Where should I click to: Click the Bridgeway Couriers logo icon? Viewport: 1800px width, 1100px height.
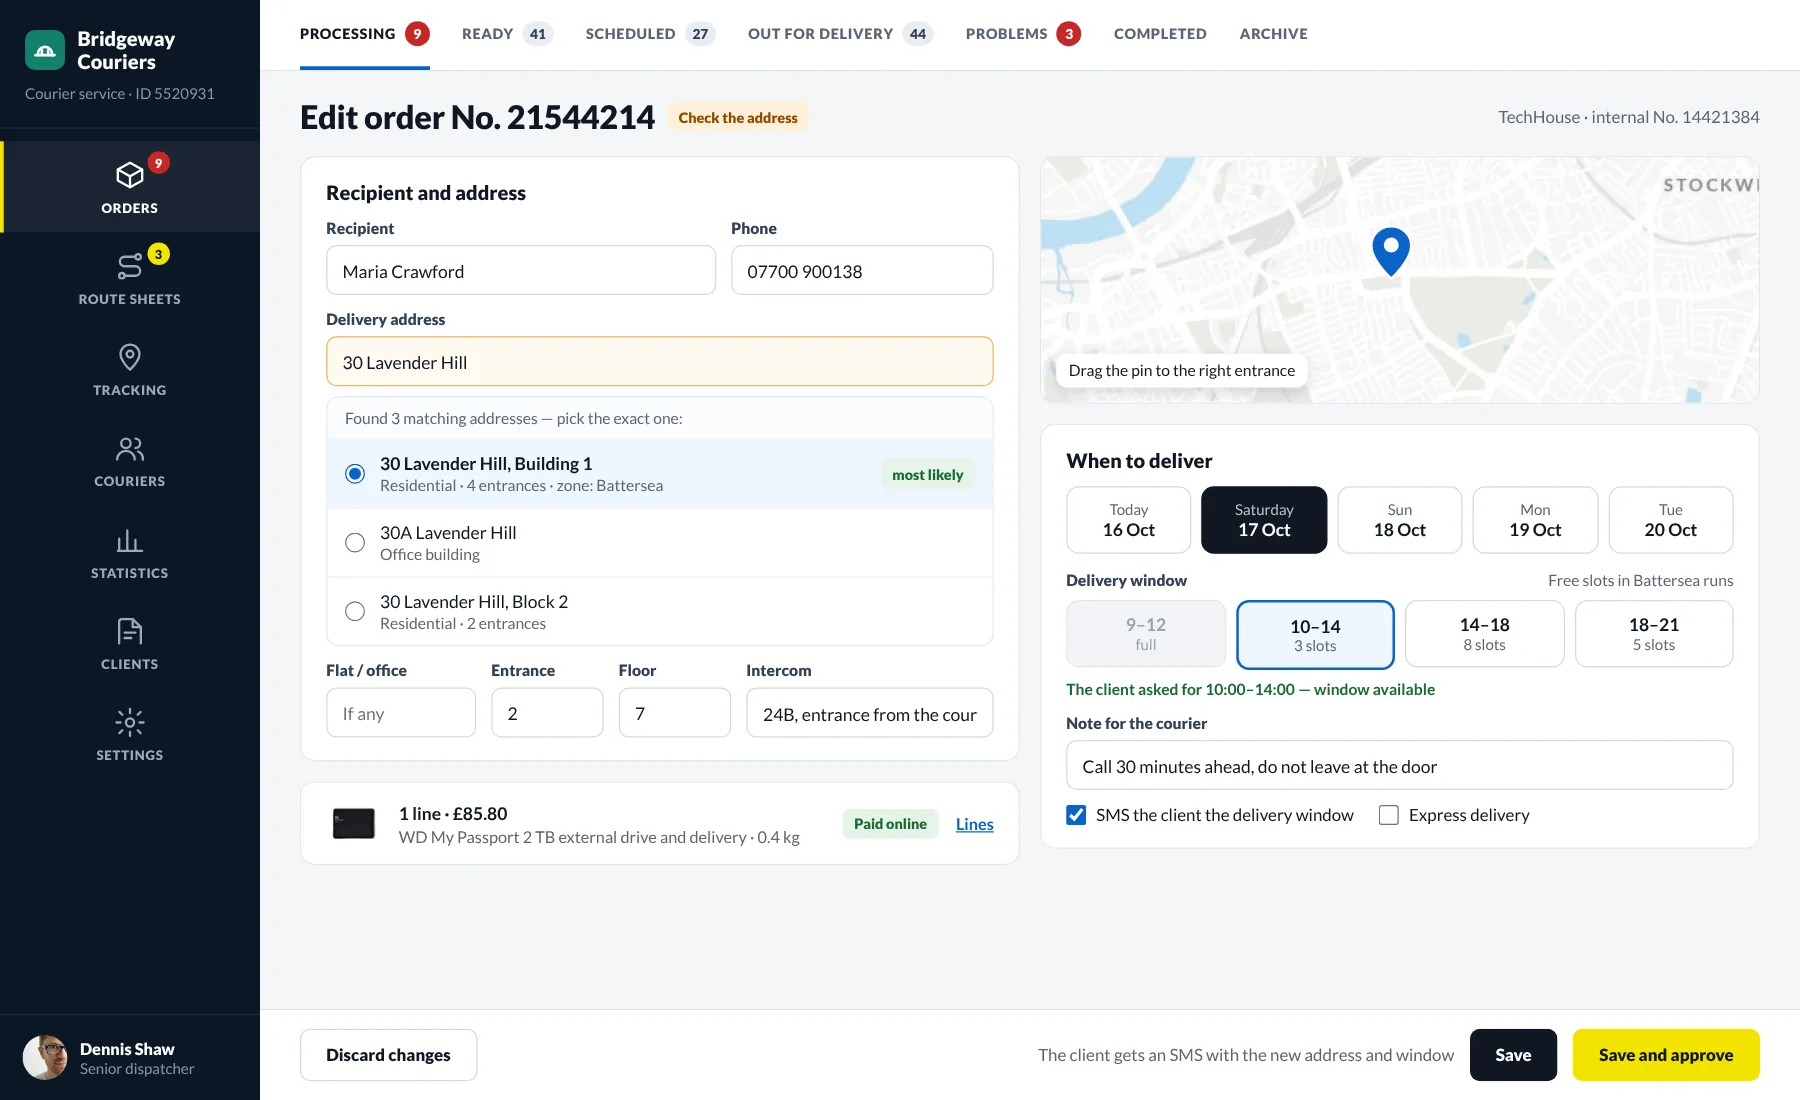click(45, 50)
